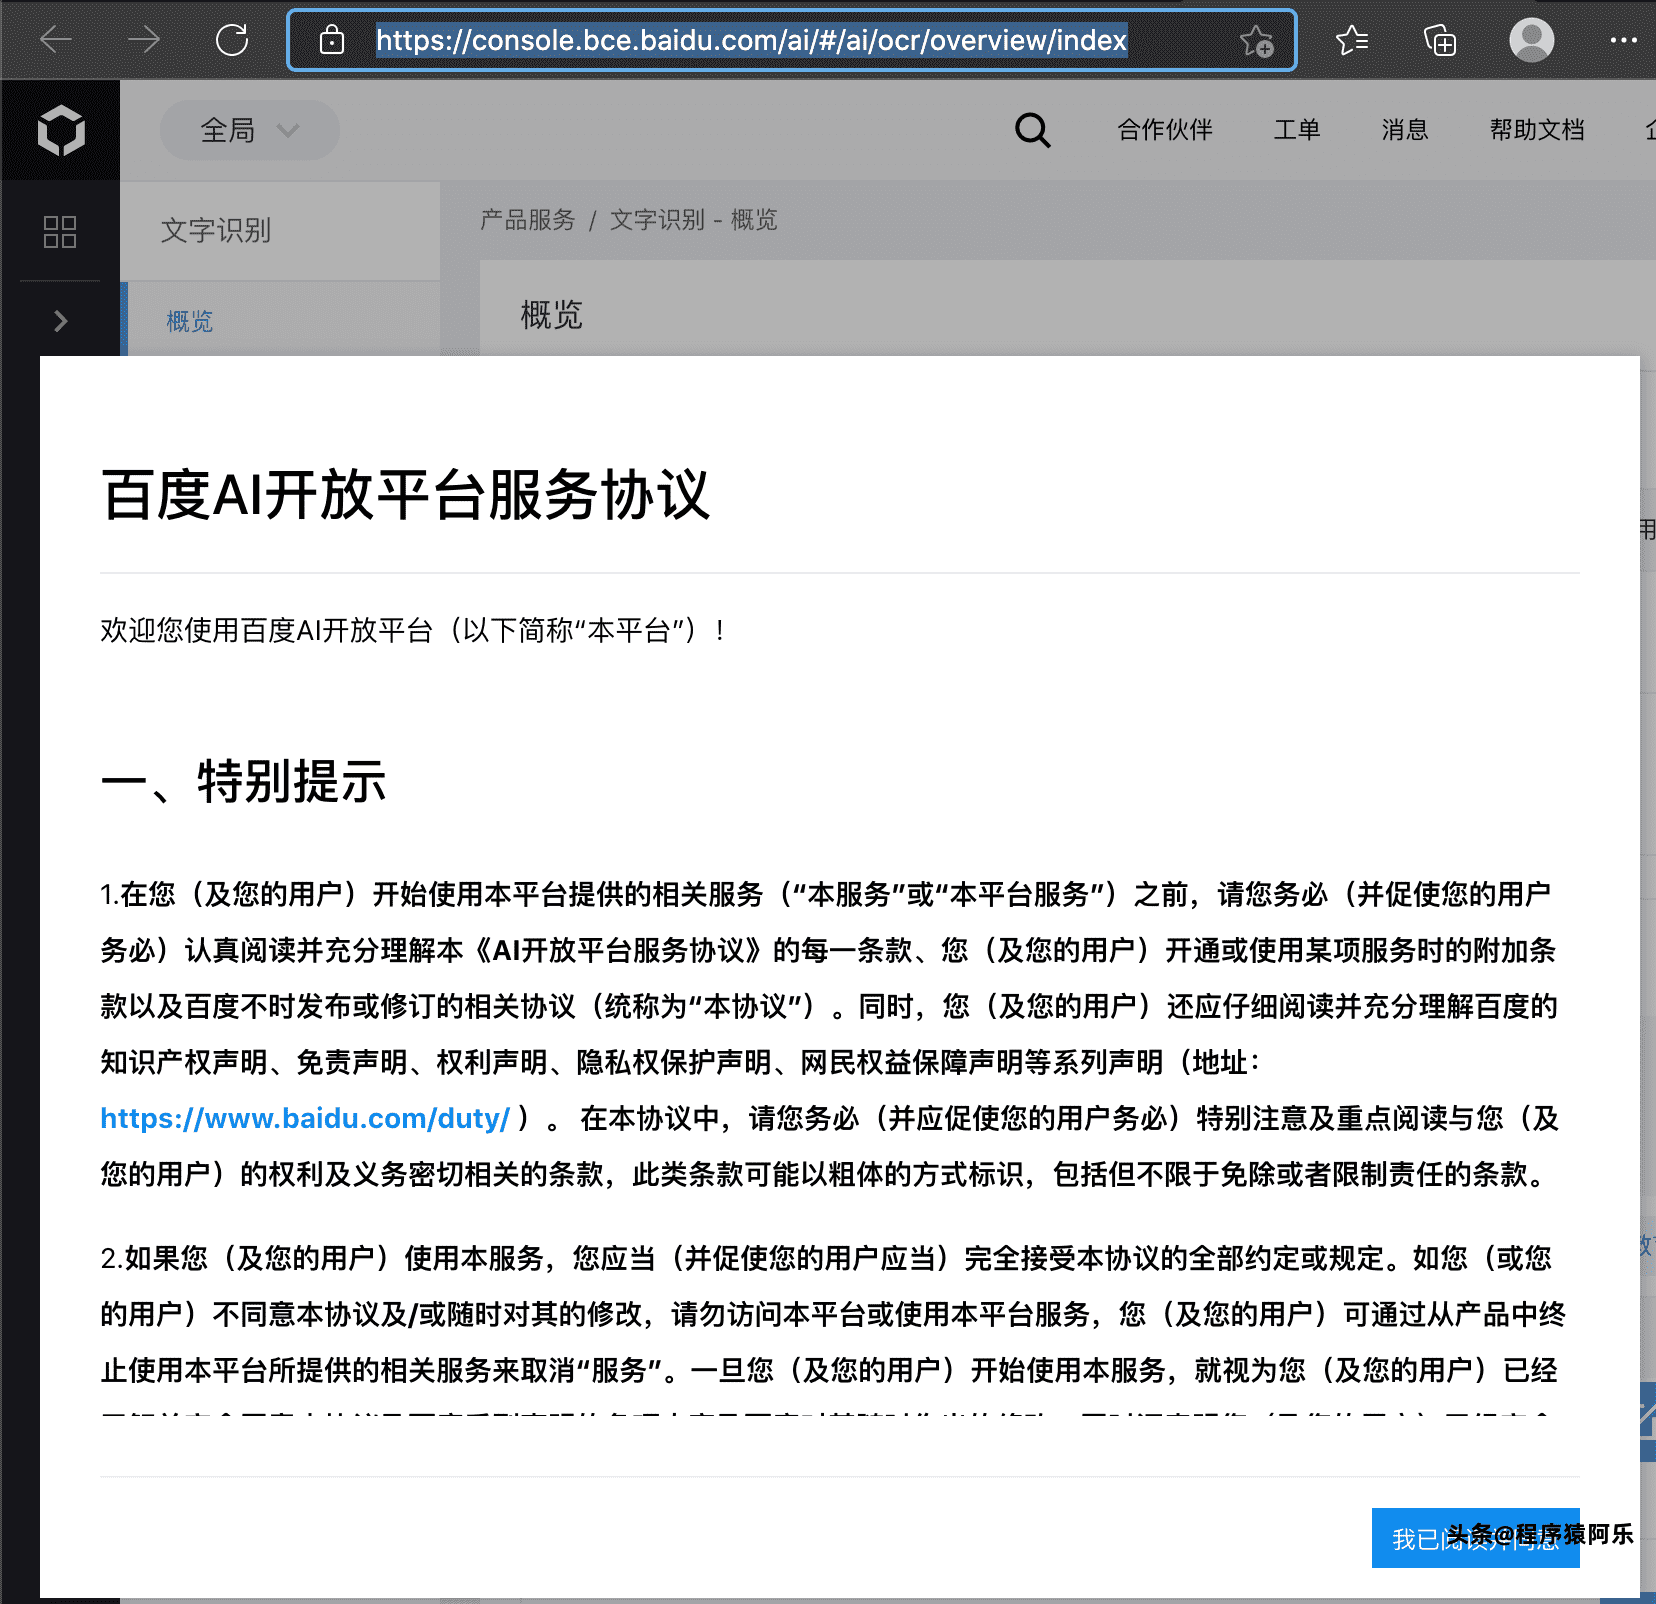Image resolution: width=1656 pixels, height=1604 pixels.
Task: Click the console search magnifier icon
Action: pos(1032,130)
